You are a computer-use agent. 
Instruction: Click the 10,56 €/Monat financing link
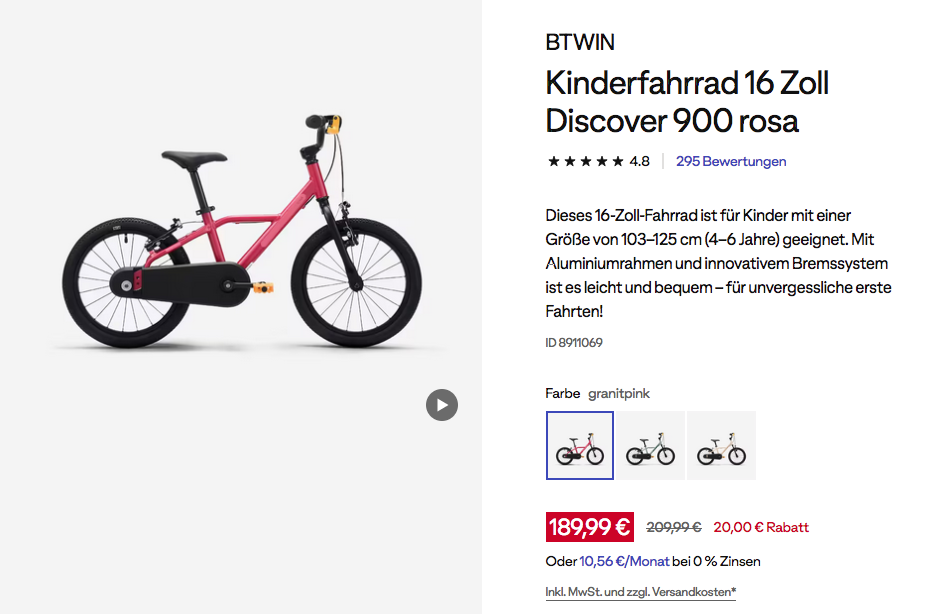[x=624, y=561]
